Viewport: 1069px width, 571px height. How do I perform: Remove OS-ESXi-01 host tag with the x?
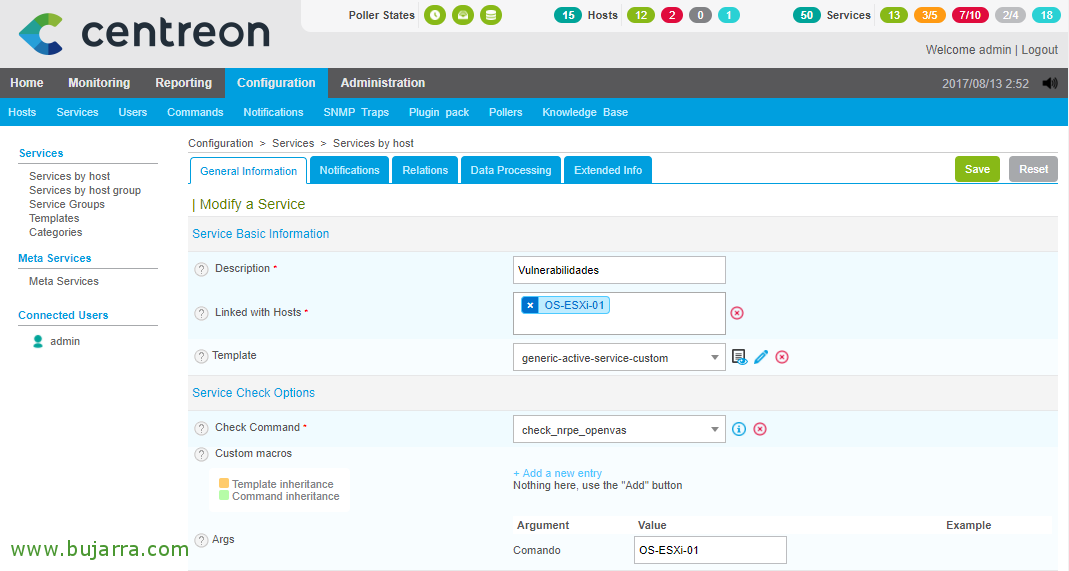(530, 305)
